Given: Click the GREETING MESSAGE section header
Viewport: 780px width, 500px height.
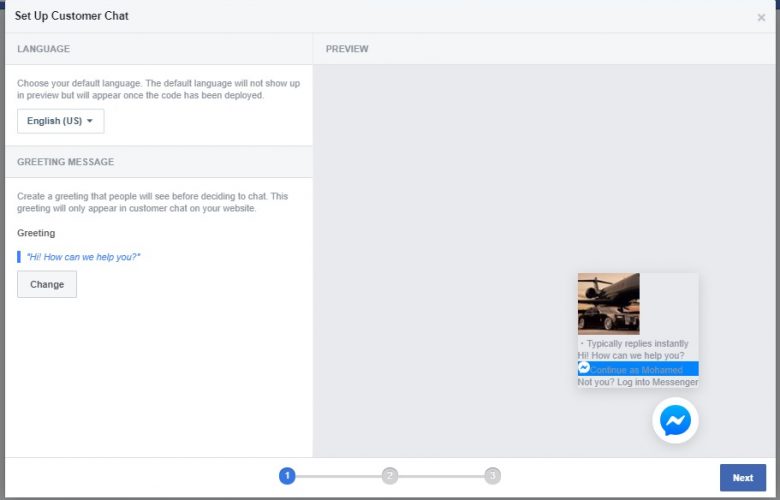Looking at the screenshot, I should click(65, 162).
